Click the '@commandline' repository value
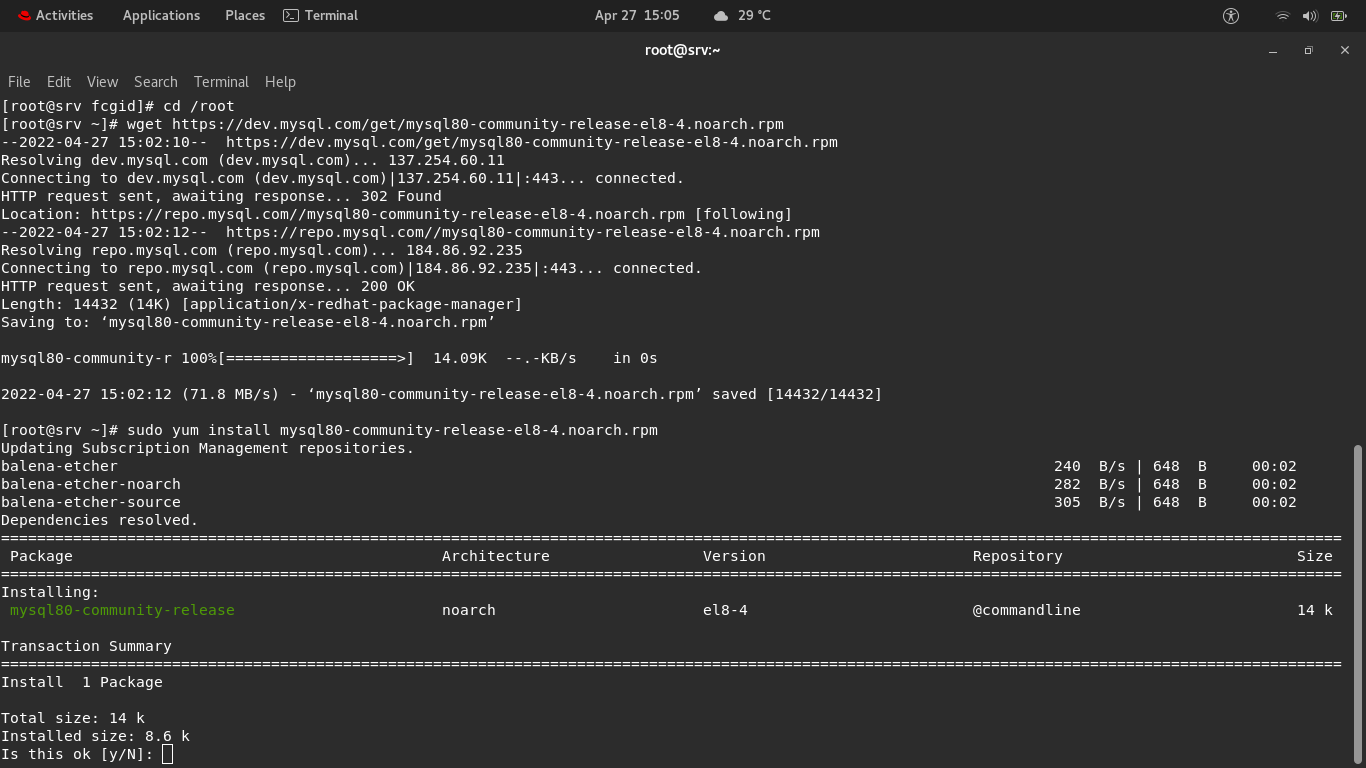The image size is (1366, 768). 1026,610
